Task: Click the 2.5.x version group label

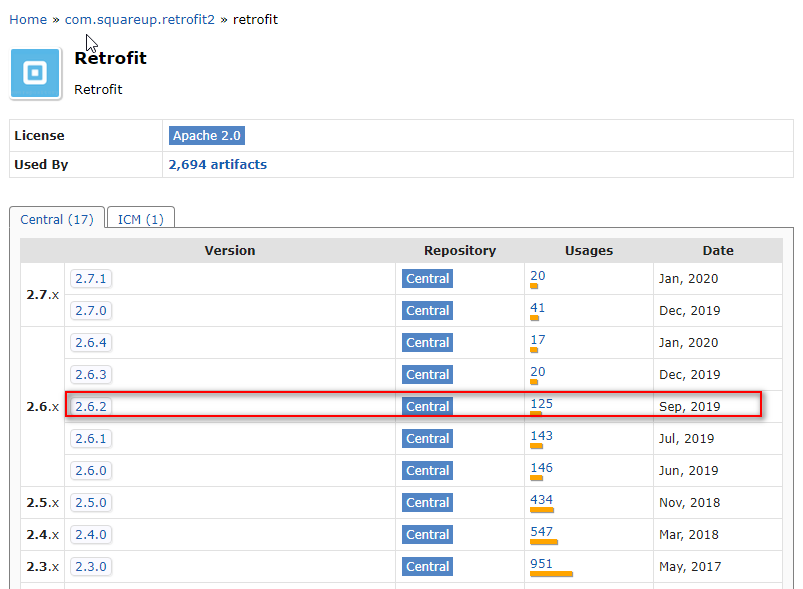Action: pos(43,502)
